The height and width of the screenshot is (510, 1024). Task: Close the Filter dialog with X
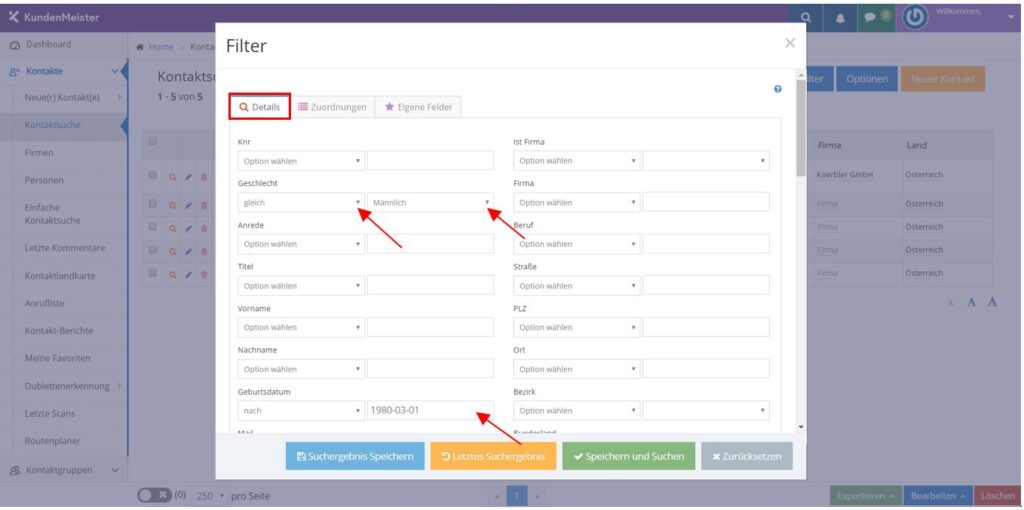[x=790, y=43]
